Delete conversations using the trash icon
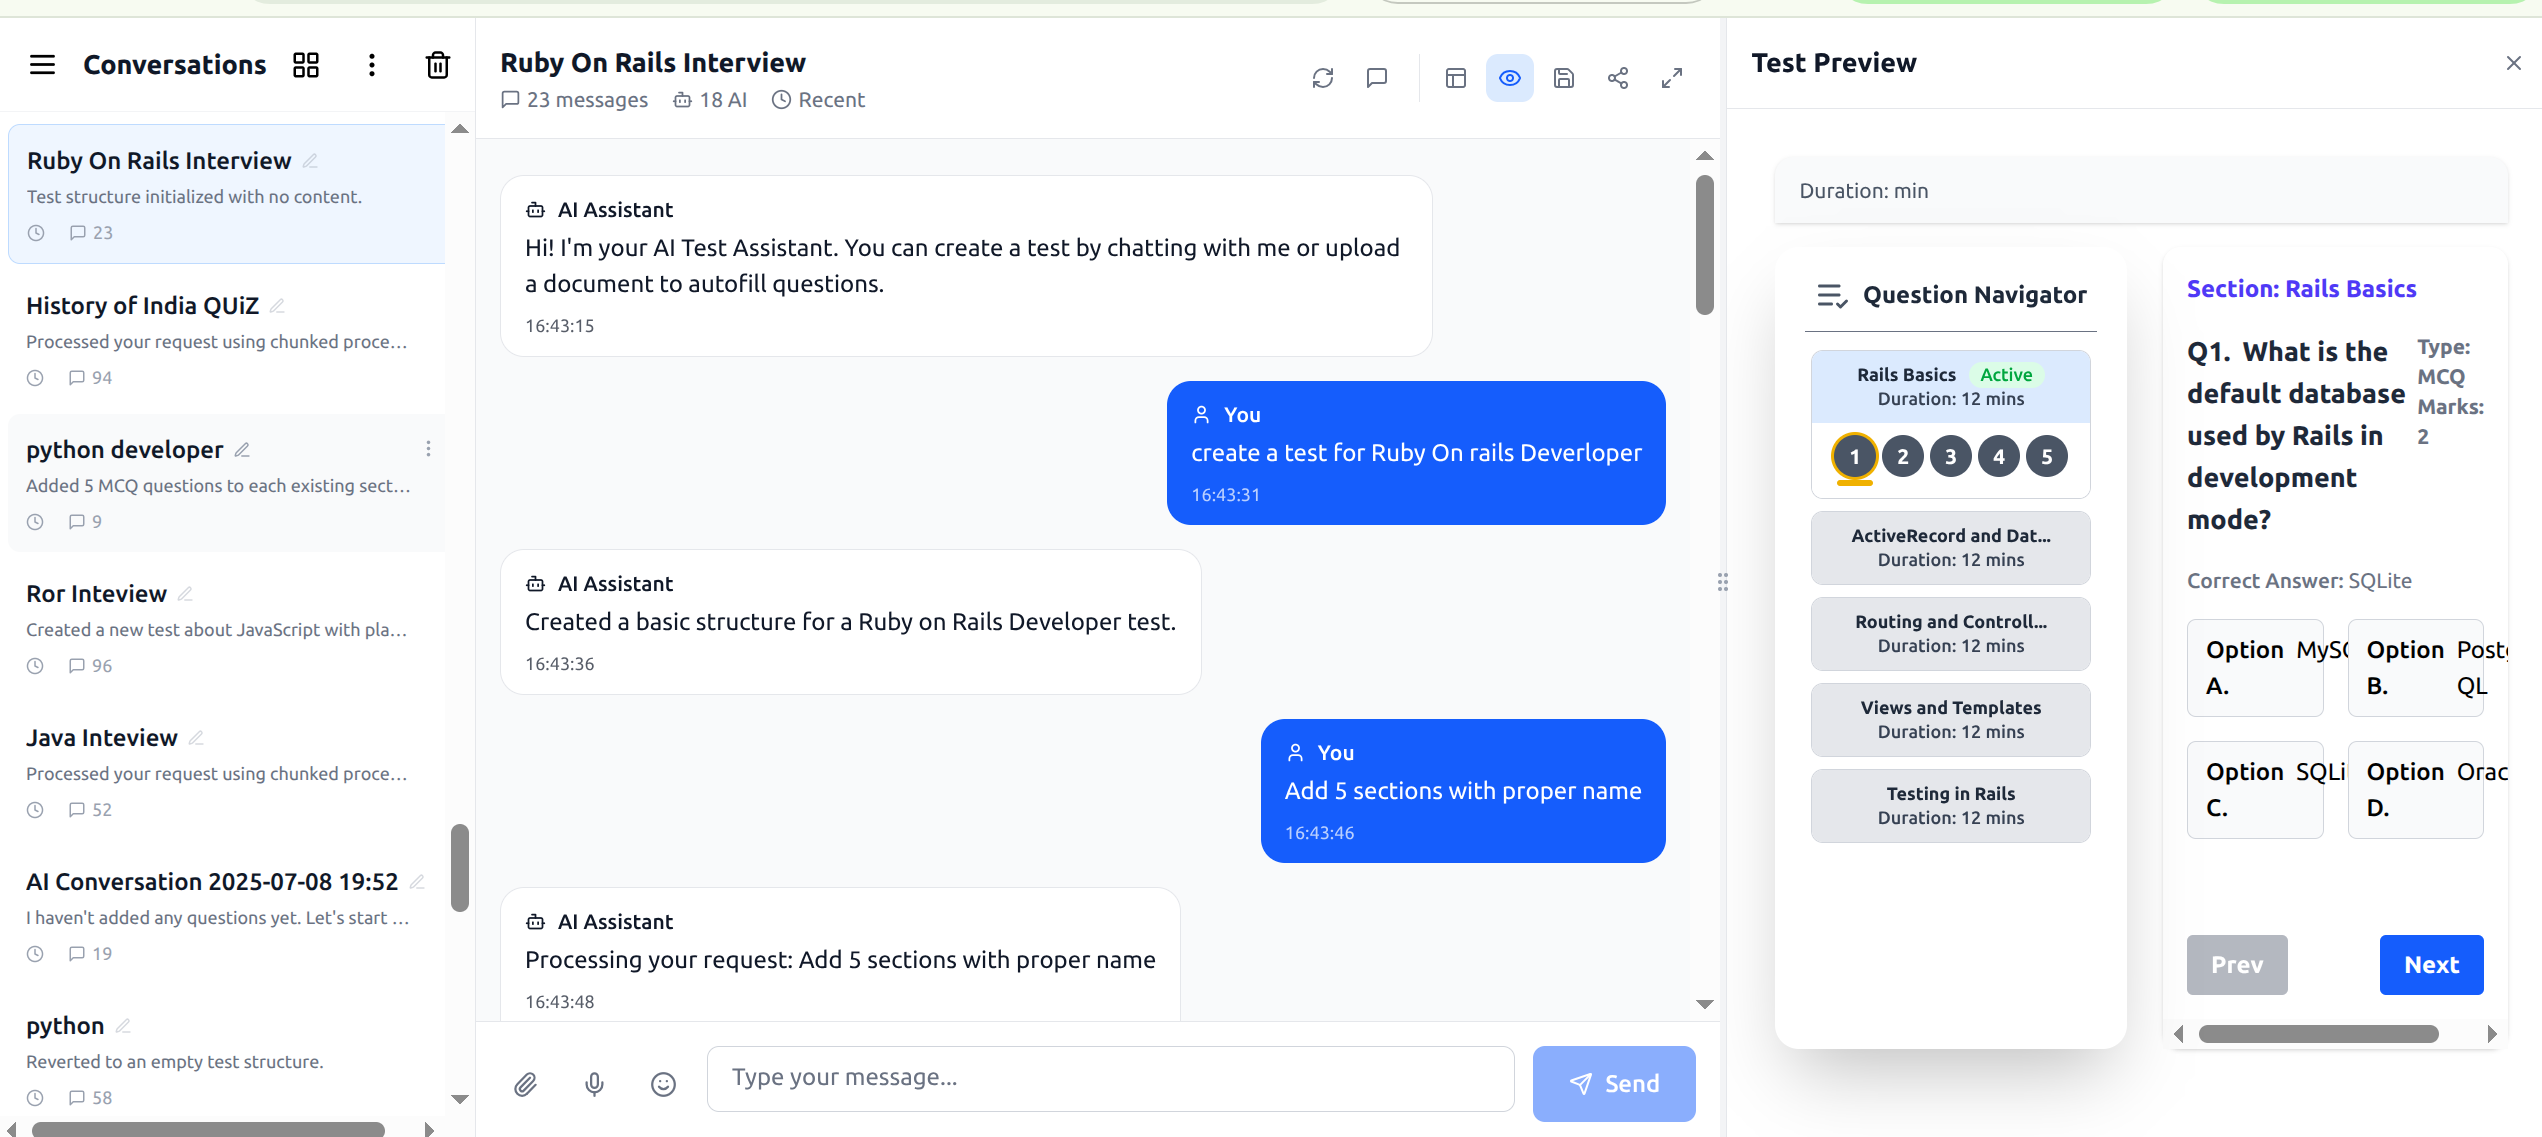2542x1137 pixels. pos(437,65)
